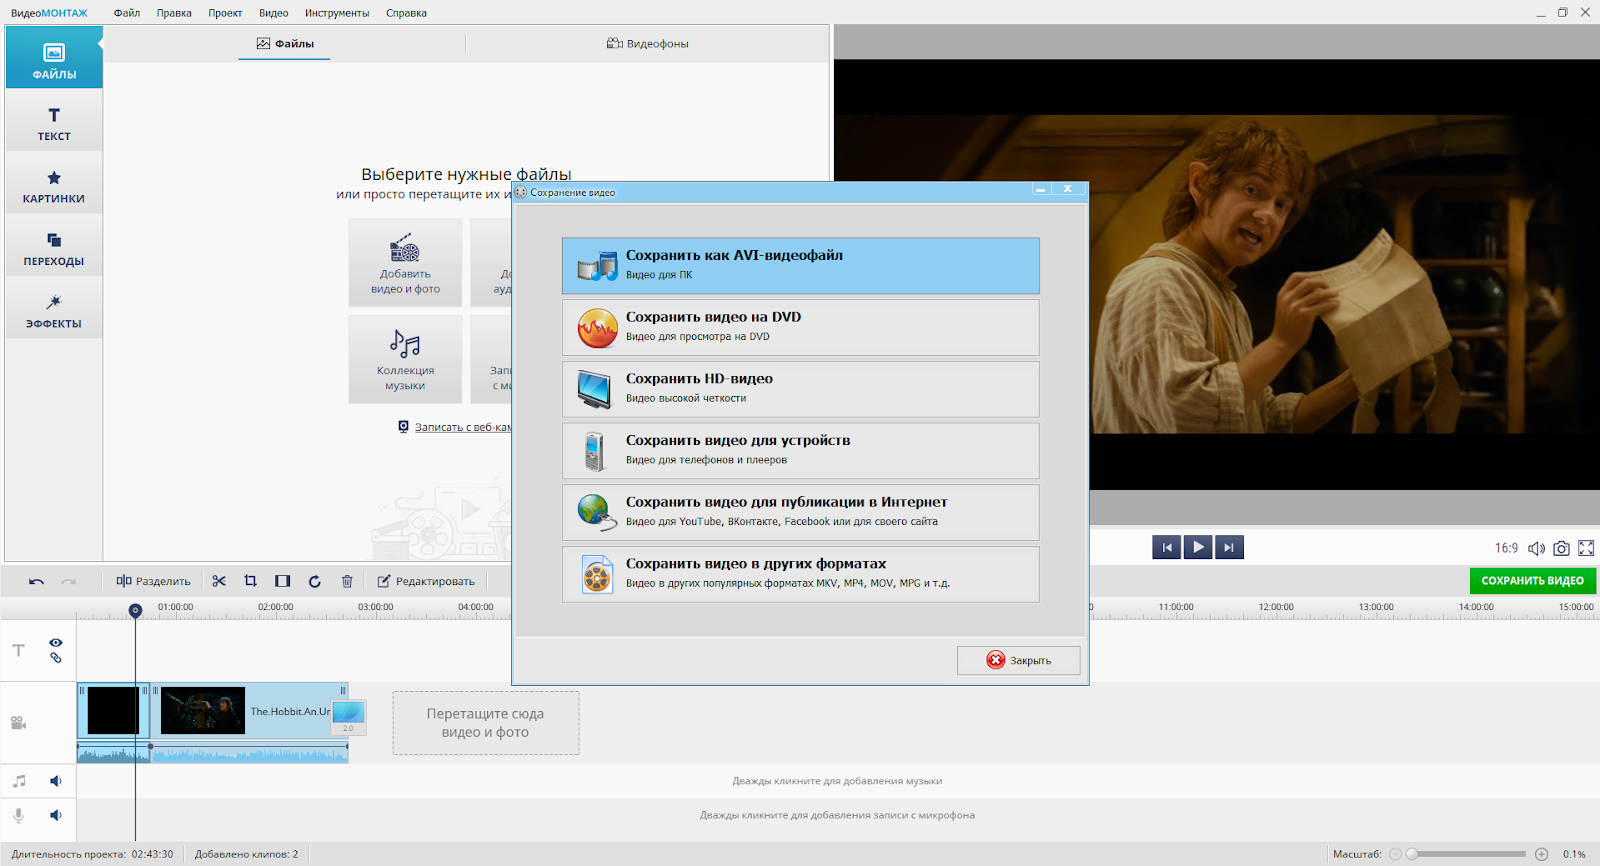Viewport: 1600px width, 866px height.
Task: Choose Сохранить видео в других форматах
Action: tap(800, 574)
